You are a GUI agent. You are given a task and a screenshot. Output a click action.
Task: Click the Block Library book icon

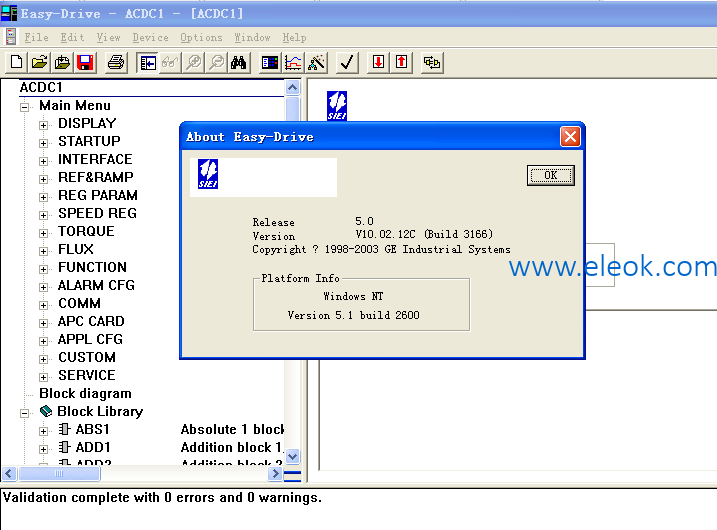(46, 411)
